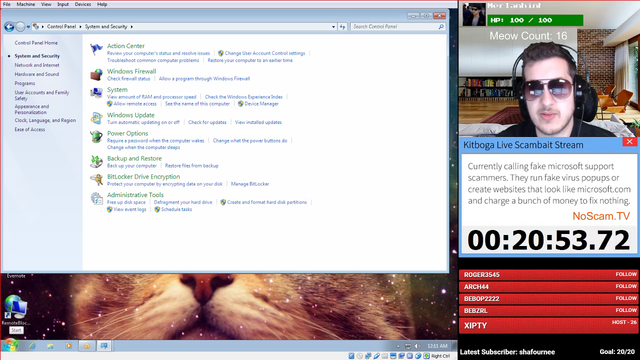Go to Control Panel Home

tap(36, 43)
